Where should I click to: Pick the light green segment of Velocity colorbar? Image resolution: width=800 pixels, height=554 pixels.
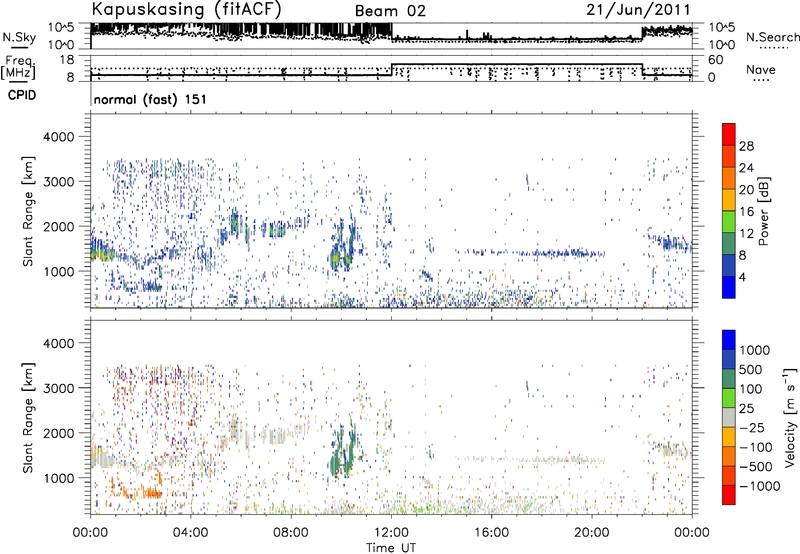click(x=729, y=398)
